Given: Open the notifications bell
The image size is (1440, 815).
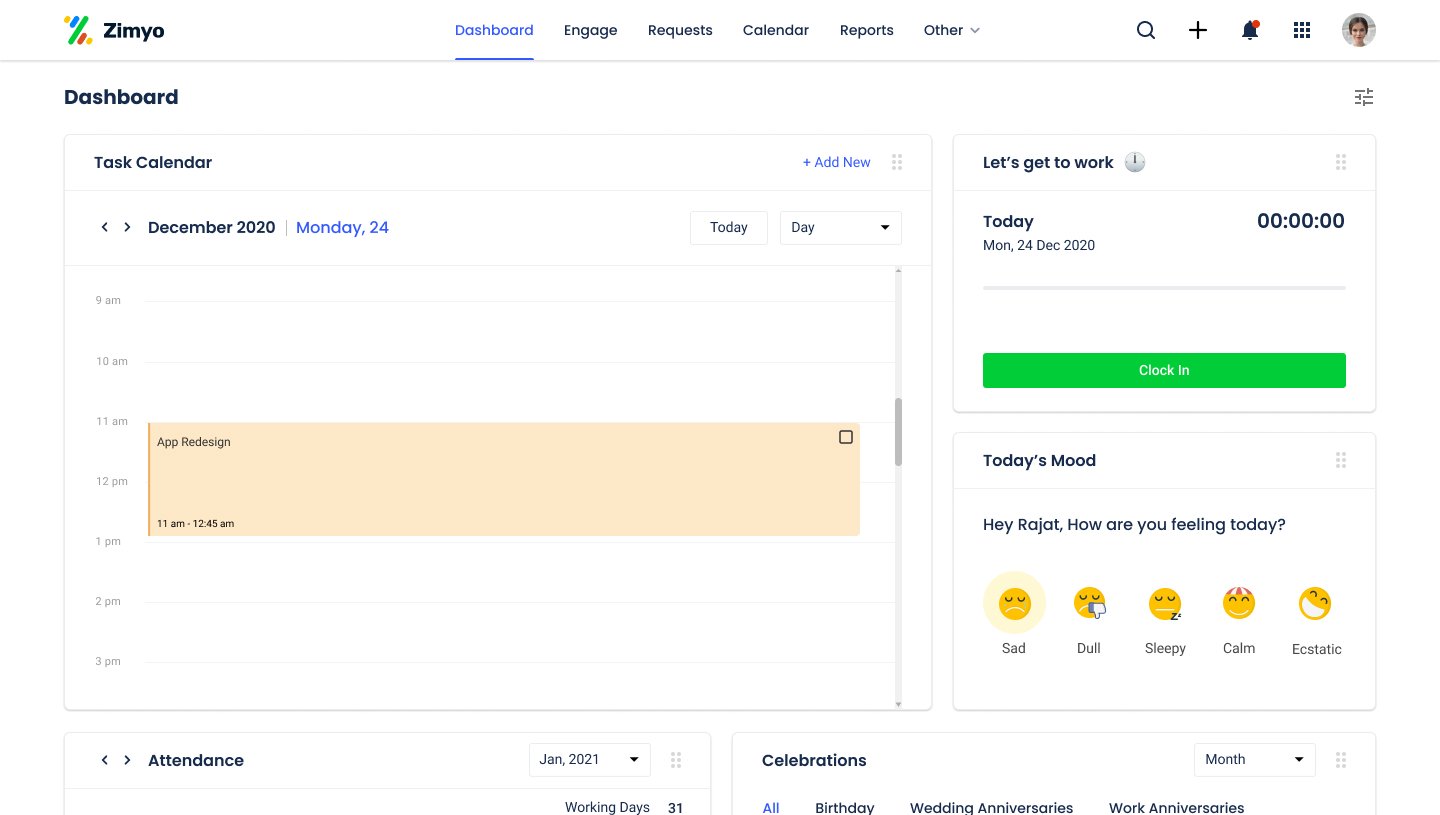Looking at the screenshot, I should click(1250, 30).
